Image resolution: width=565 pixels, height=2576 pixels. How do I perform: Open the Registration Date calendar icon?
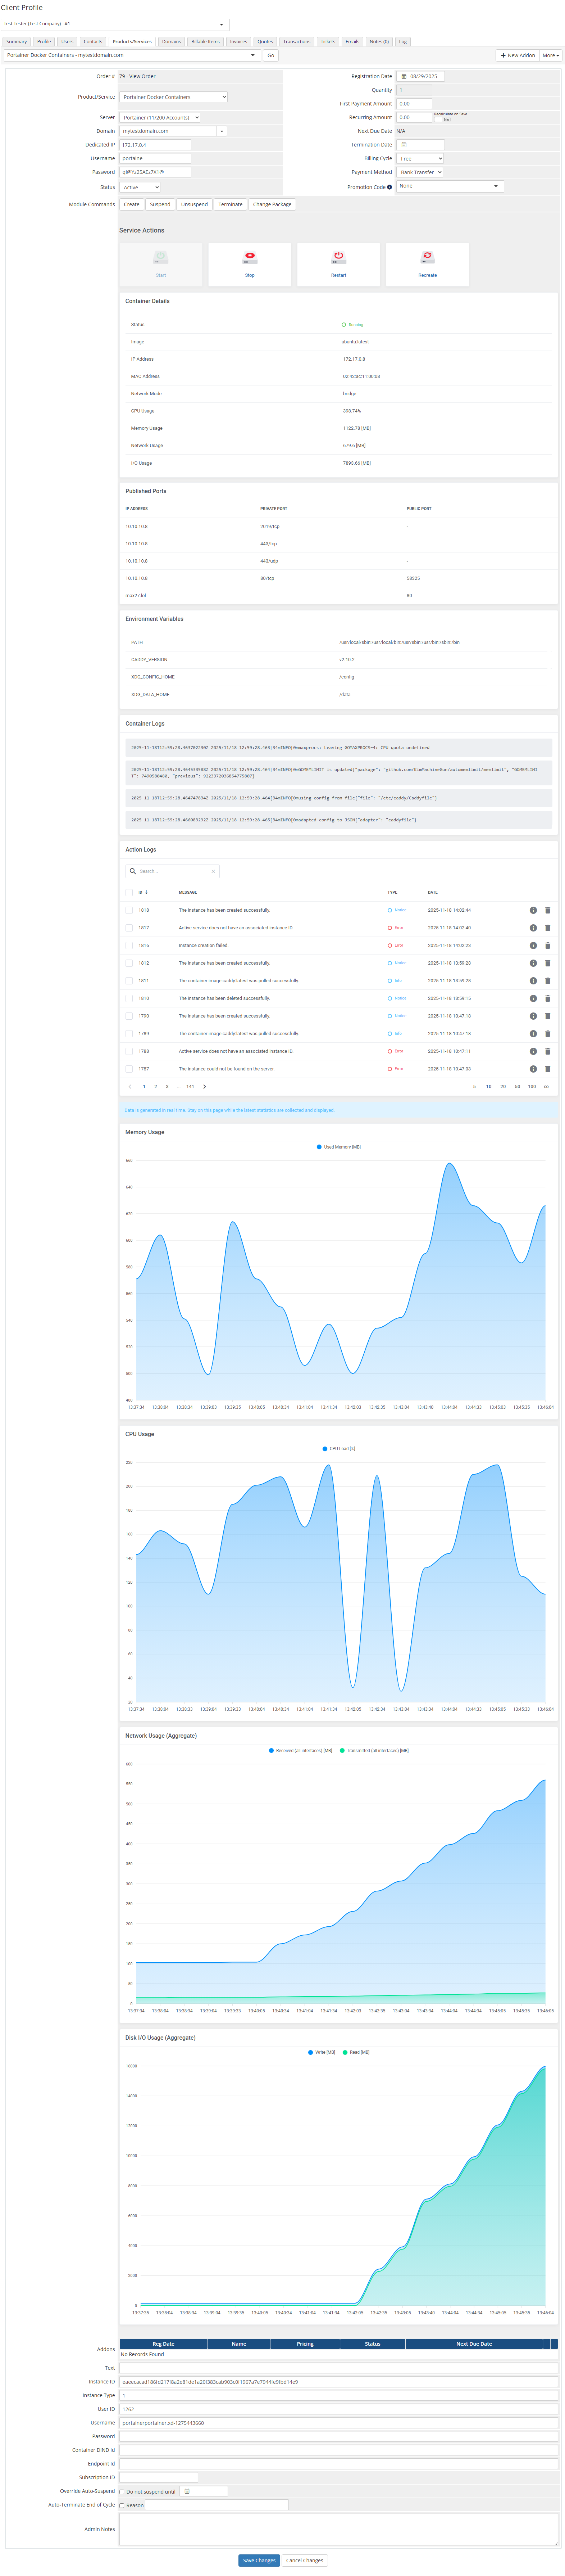(404, 76)
